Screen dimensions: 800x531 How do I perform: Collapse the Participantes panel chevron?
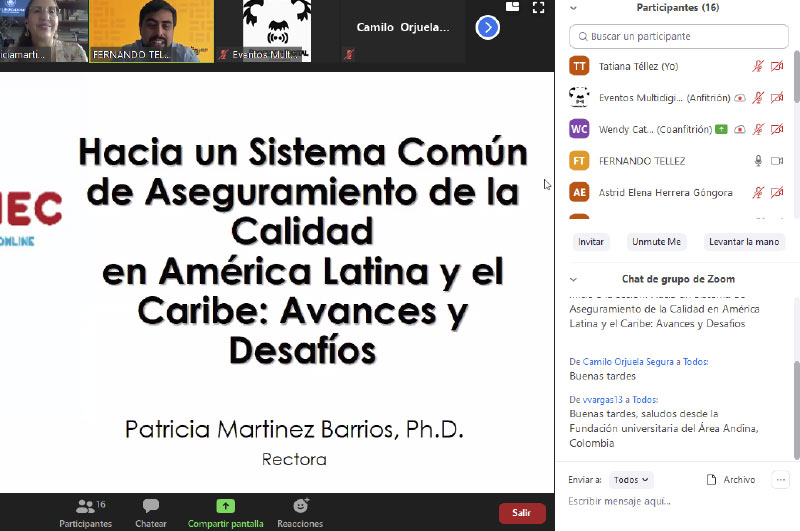click(x=573, y=8)
